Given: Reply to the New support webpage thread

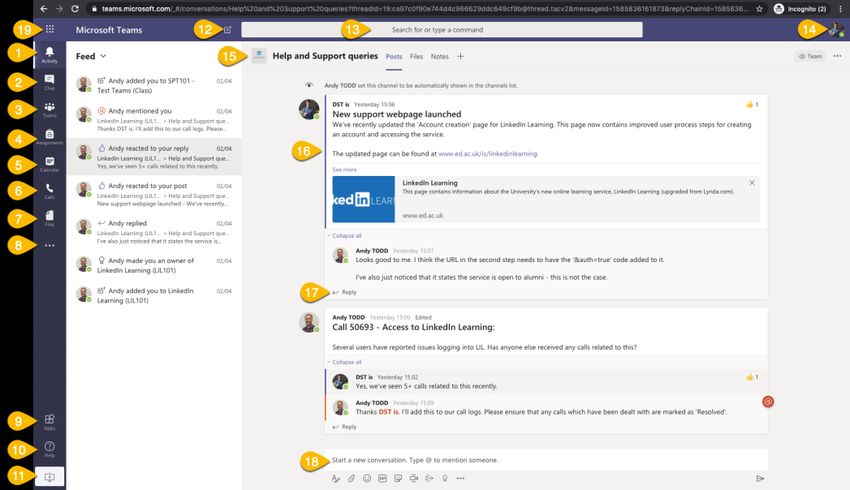Looking at the screenshot, I should pyautogui.click(x=345, y=292).
